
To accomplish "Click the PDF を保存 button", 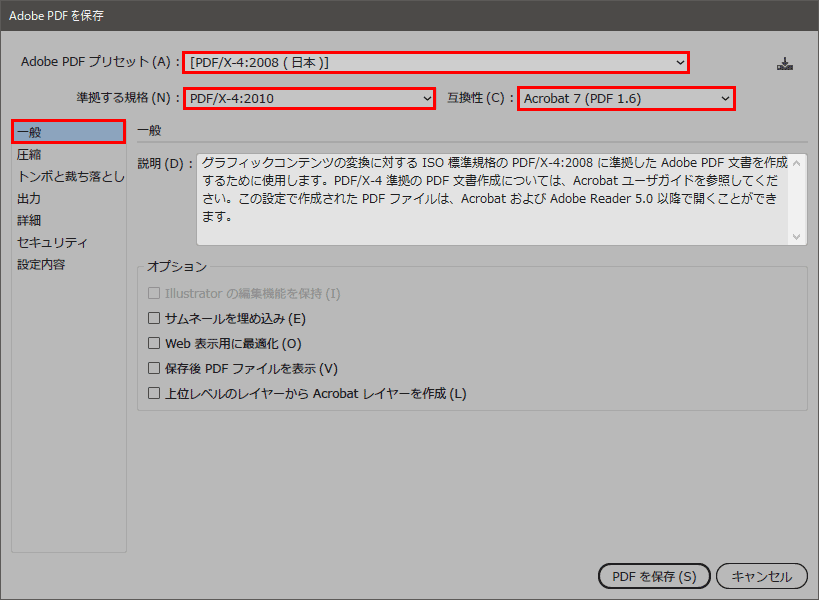I will 654,576.
